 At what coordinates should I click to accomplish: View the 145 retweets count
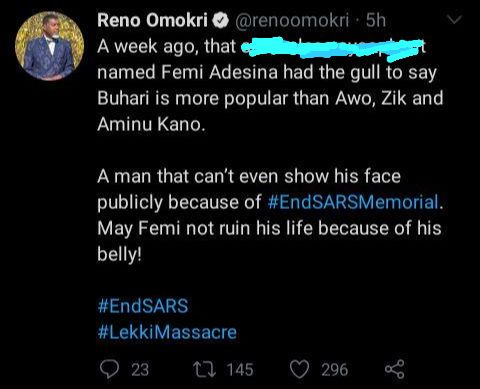pos(240,370)
